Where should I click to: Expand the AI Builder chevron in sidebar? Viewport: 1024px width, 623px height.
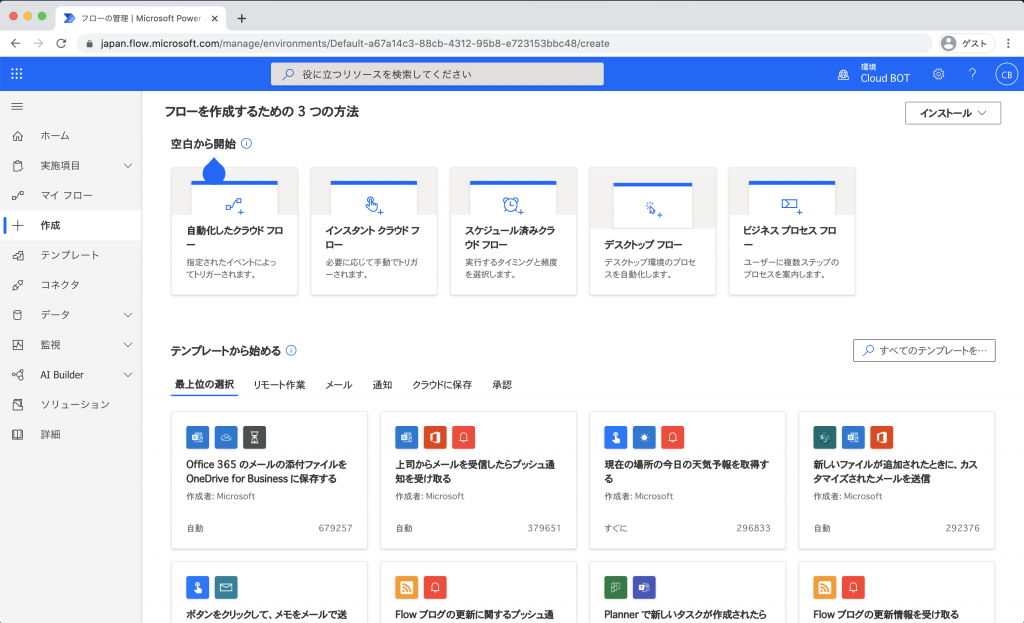click(128, 375)
